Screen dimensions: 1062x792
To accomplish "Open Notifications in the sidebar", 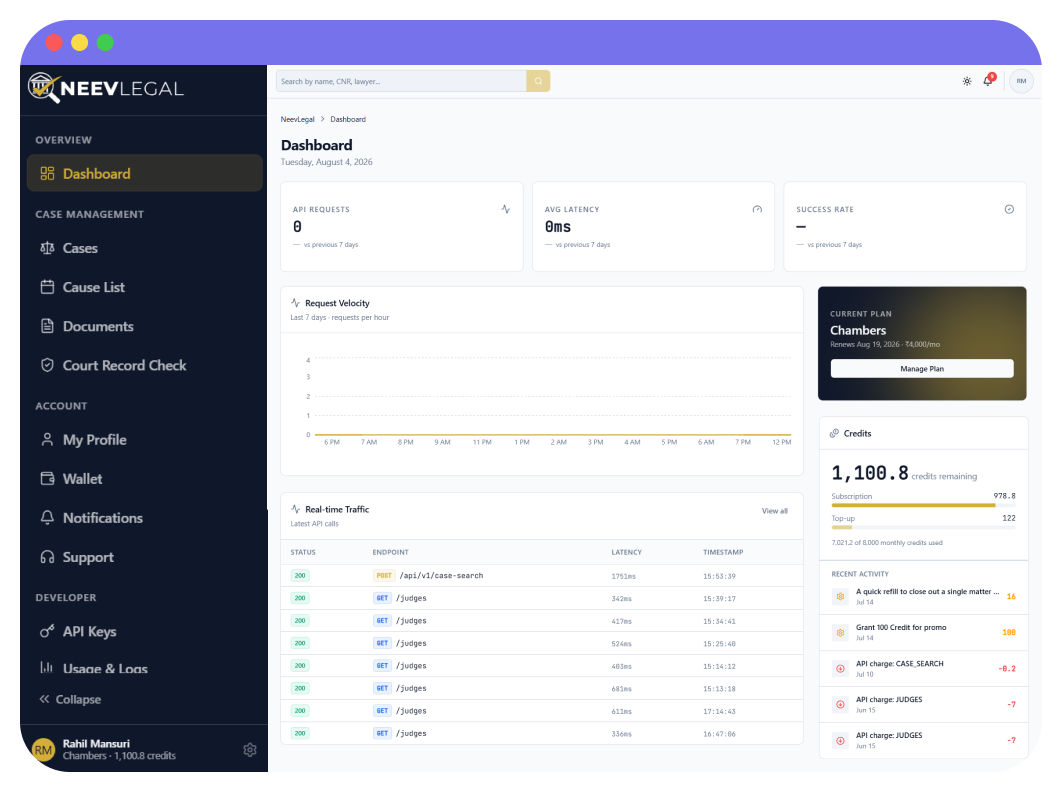I will tap(144, 518).
